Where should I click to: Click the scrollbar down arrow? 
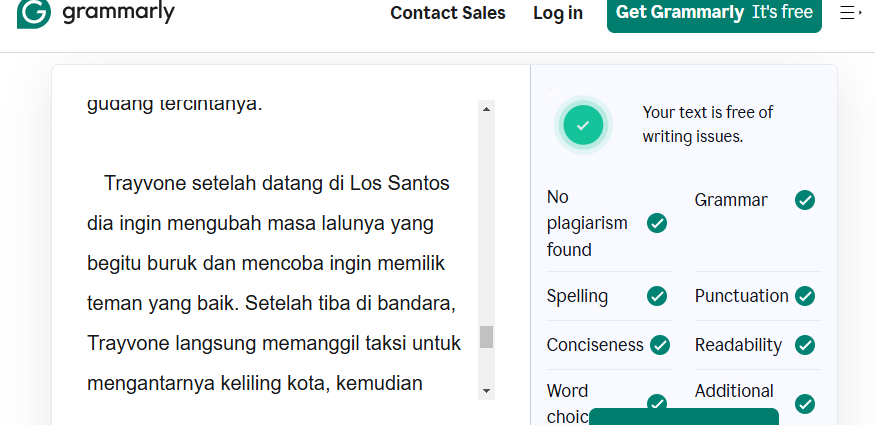pos(486,391)
